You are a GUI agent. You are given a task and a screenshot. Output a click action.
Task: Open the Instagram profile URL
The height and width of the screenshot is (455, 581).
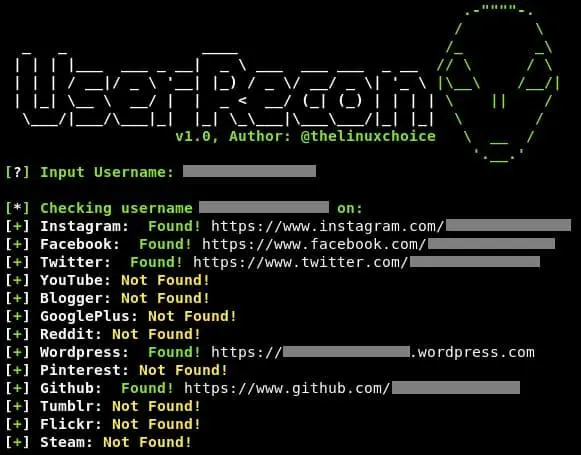[x=391, y=226]
